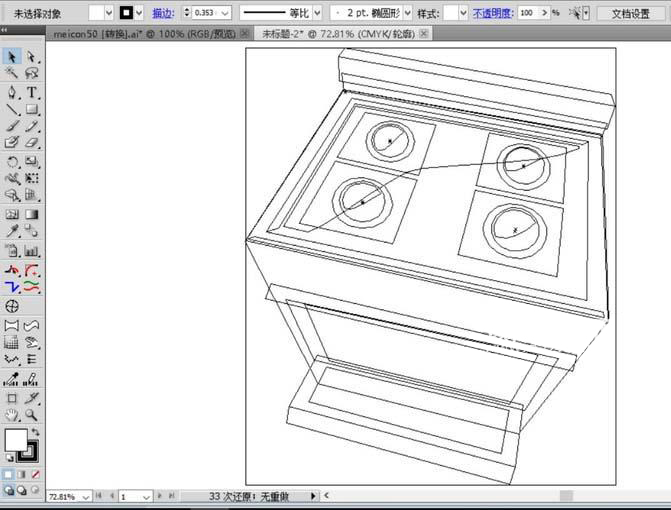The height and width of the screenshot is (510, 671).
Task: Activate the Zoom magnifier tool
Action: [31, 415]
